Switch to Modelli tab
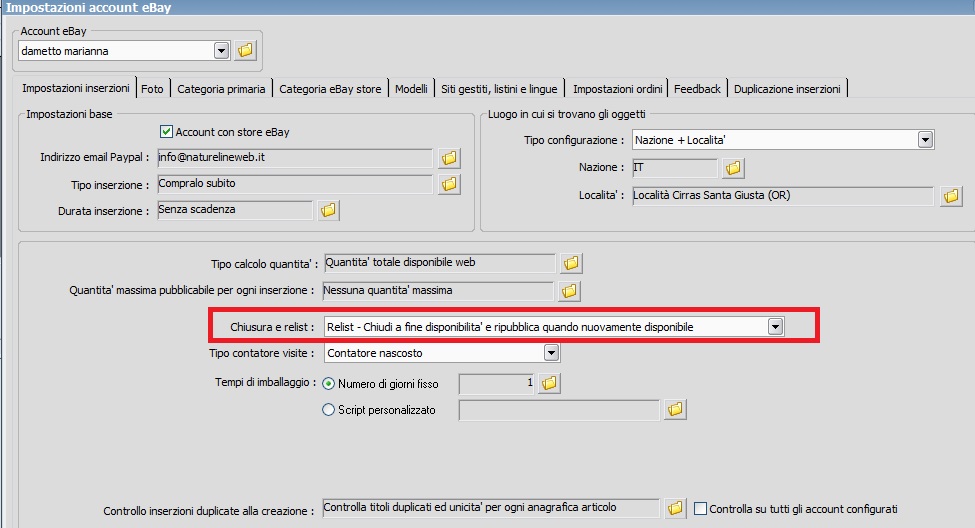This screenshot has height=528, width=975. tap(411, 89)
